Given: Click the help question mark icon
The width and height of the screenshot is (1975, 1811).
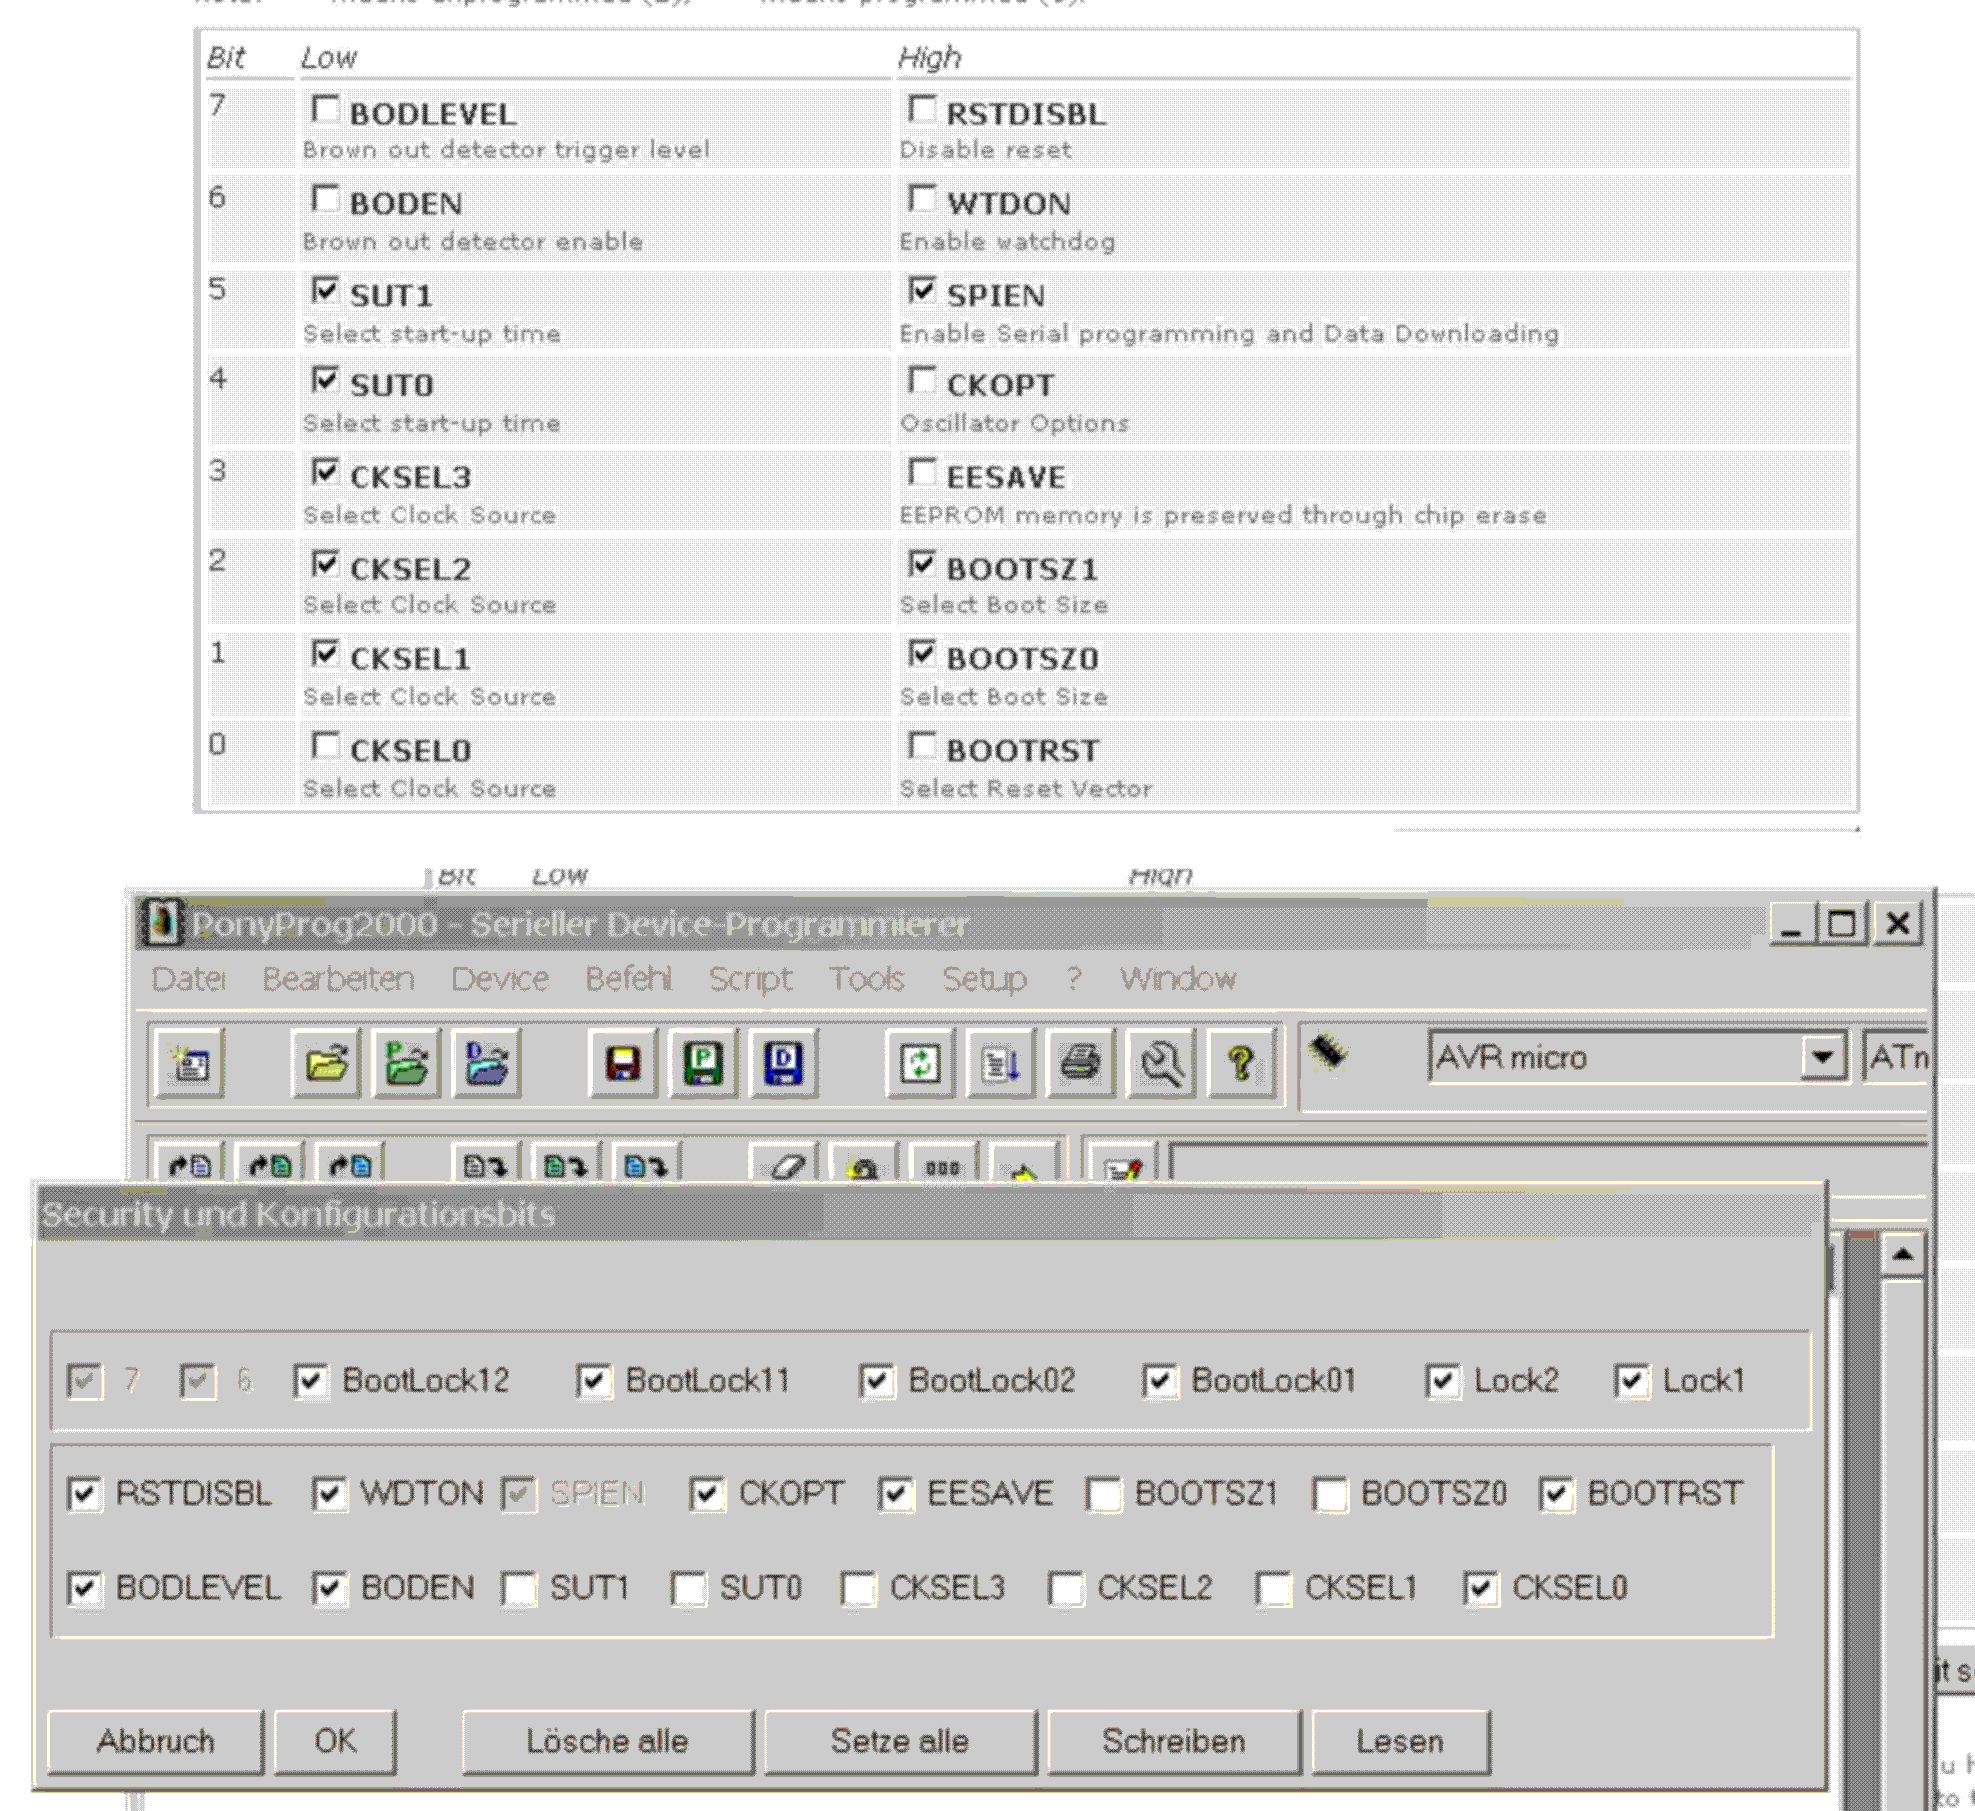Looking at the screenshot, I should click(1241, 1062).
